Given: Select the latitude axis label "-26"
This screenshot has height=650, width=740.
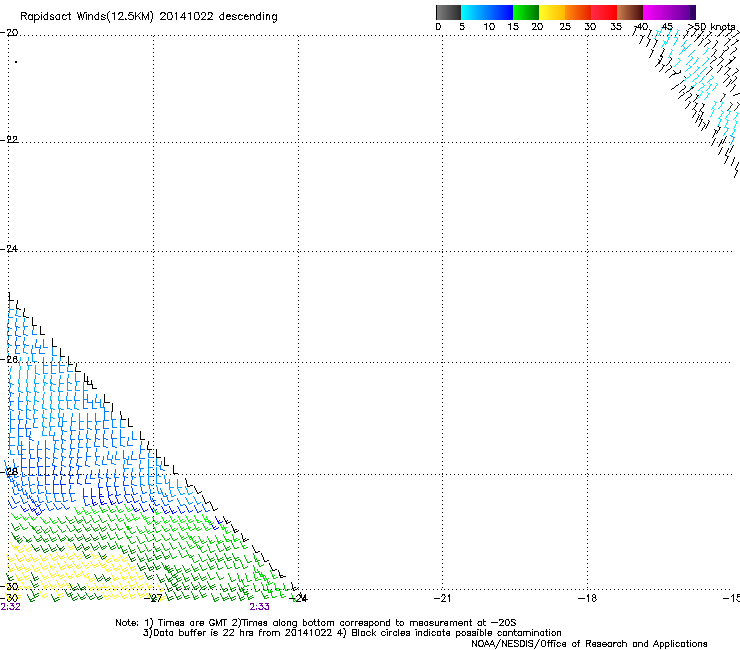Looking at the screenshot, I should point(9,360).
